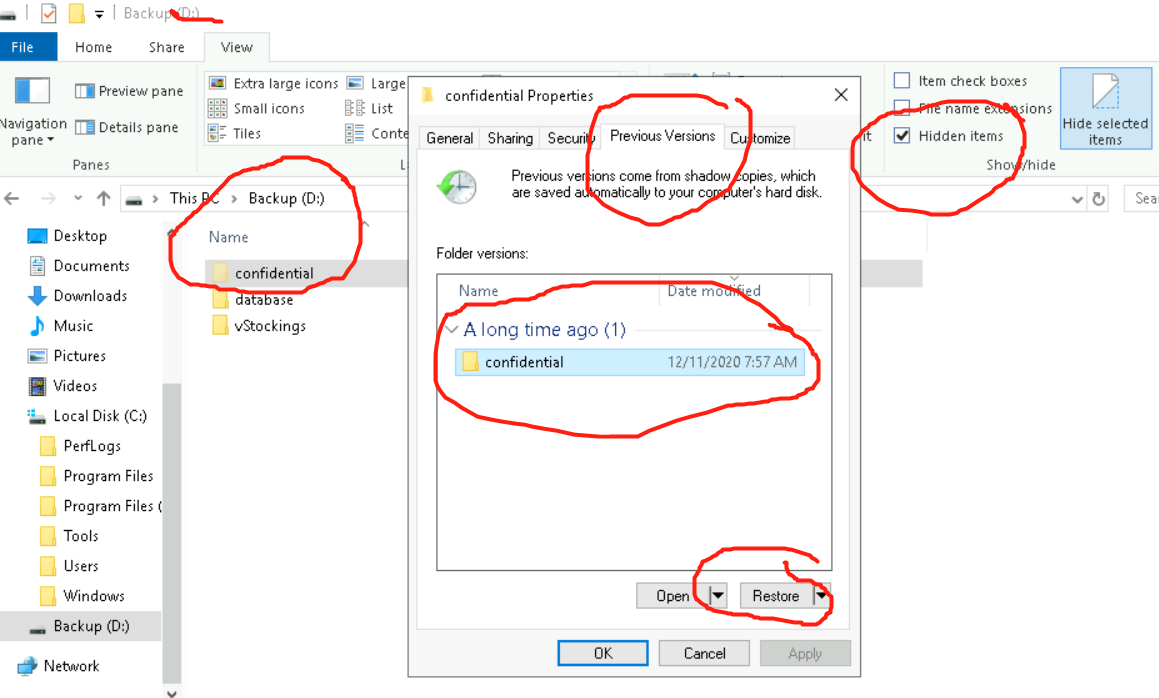Switch to the Security tab
1159x698 pixels.
click(571, 138)
